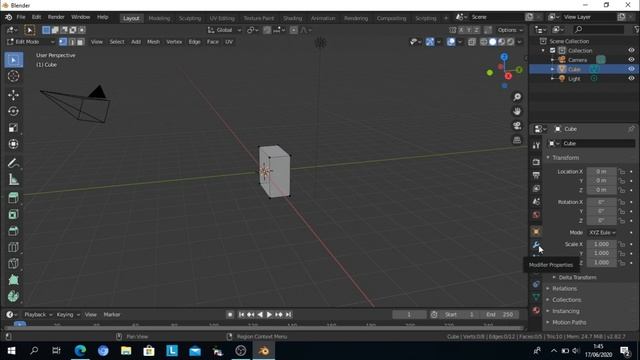Select the Light item in outliner

click(x=574, y=79)
